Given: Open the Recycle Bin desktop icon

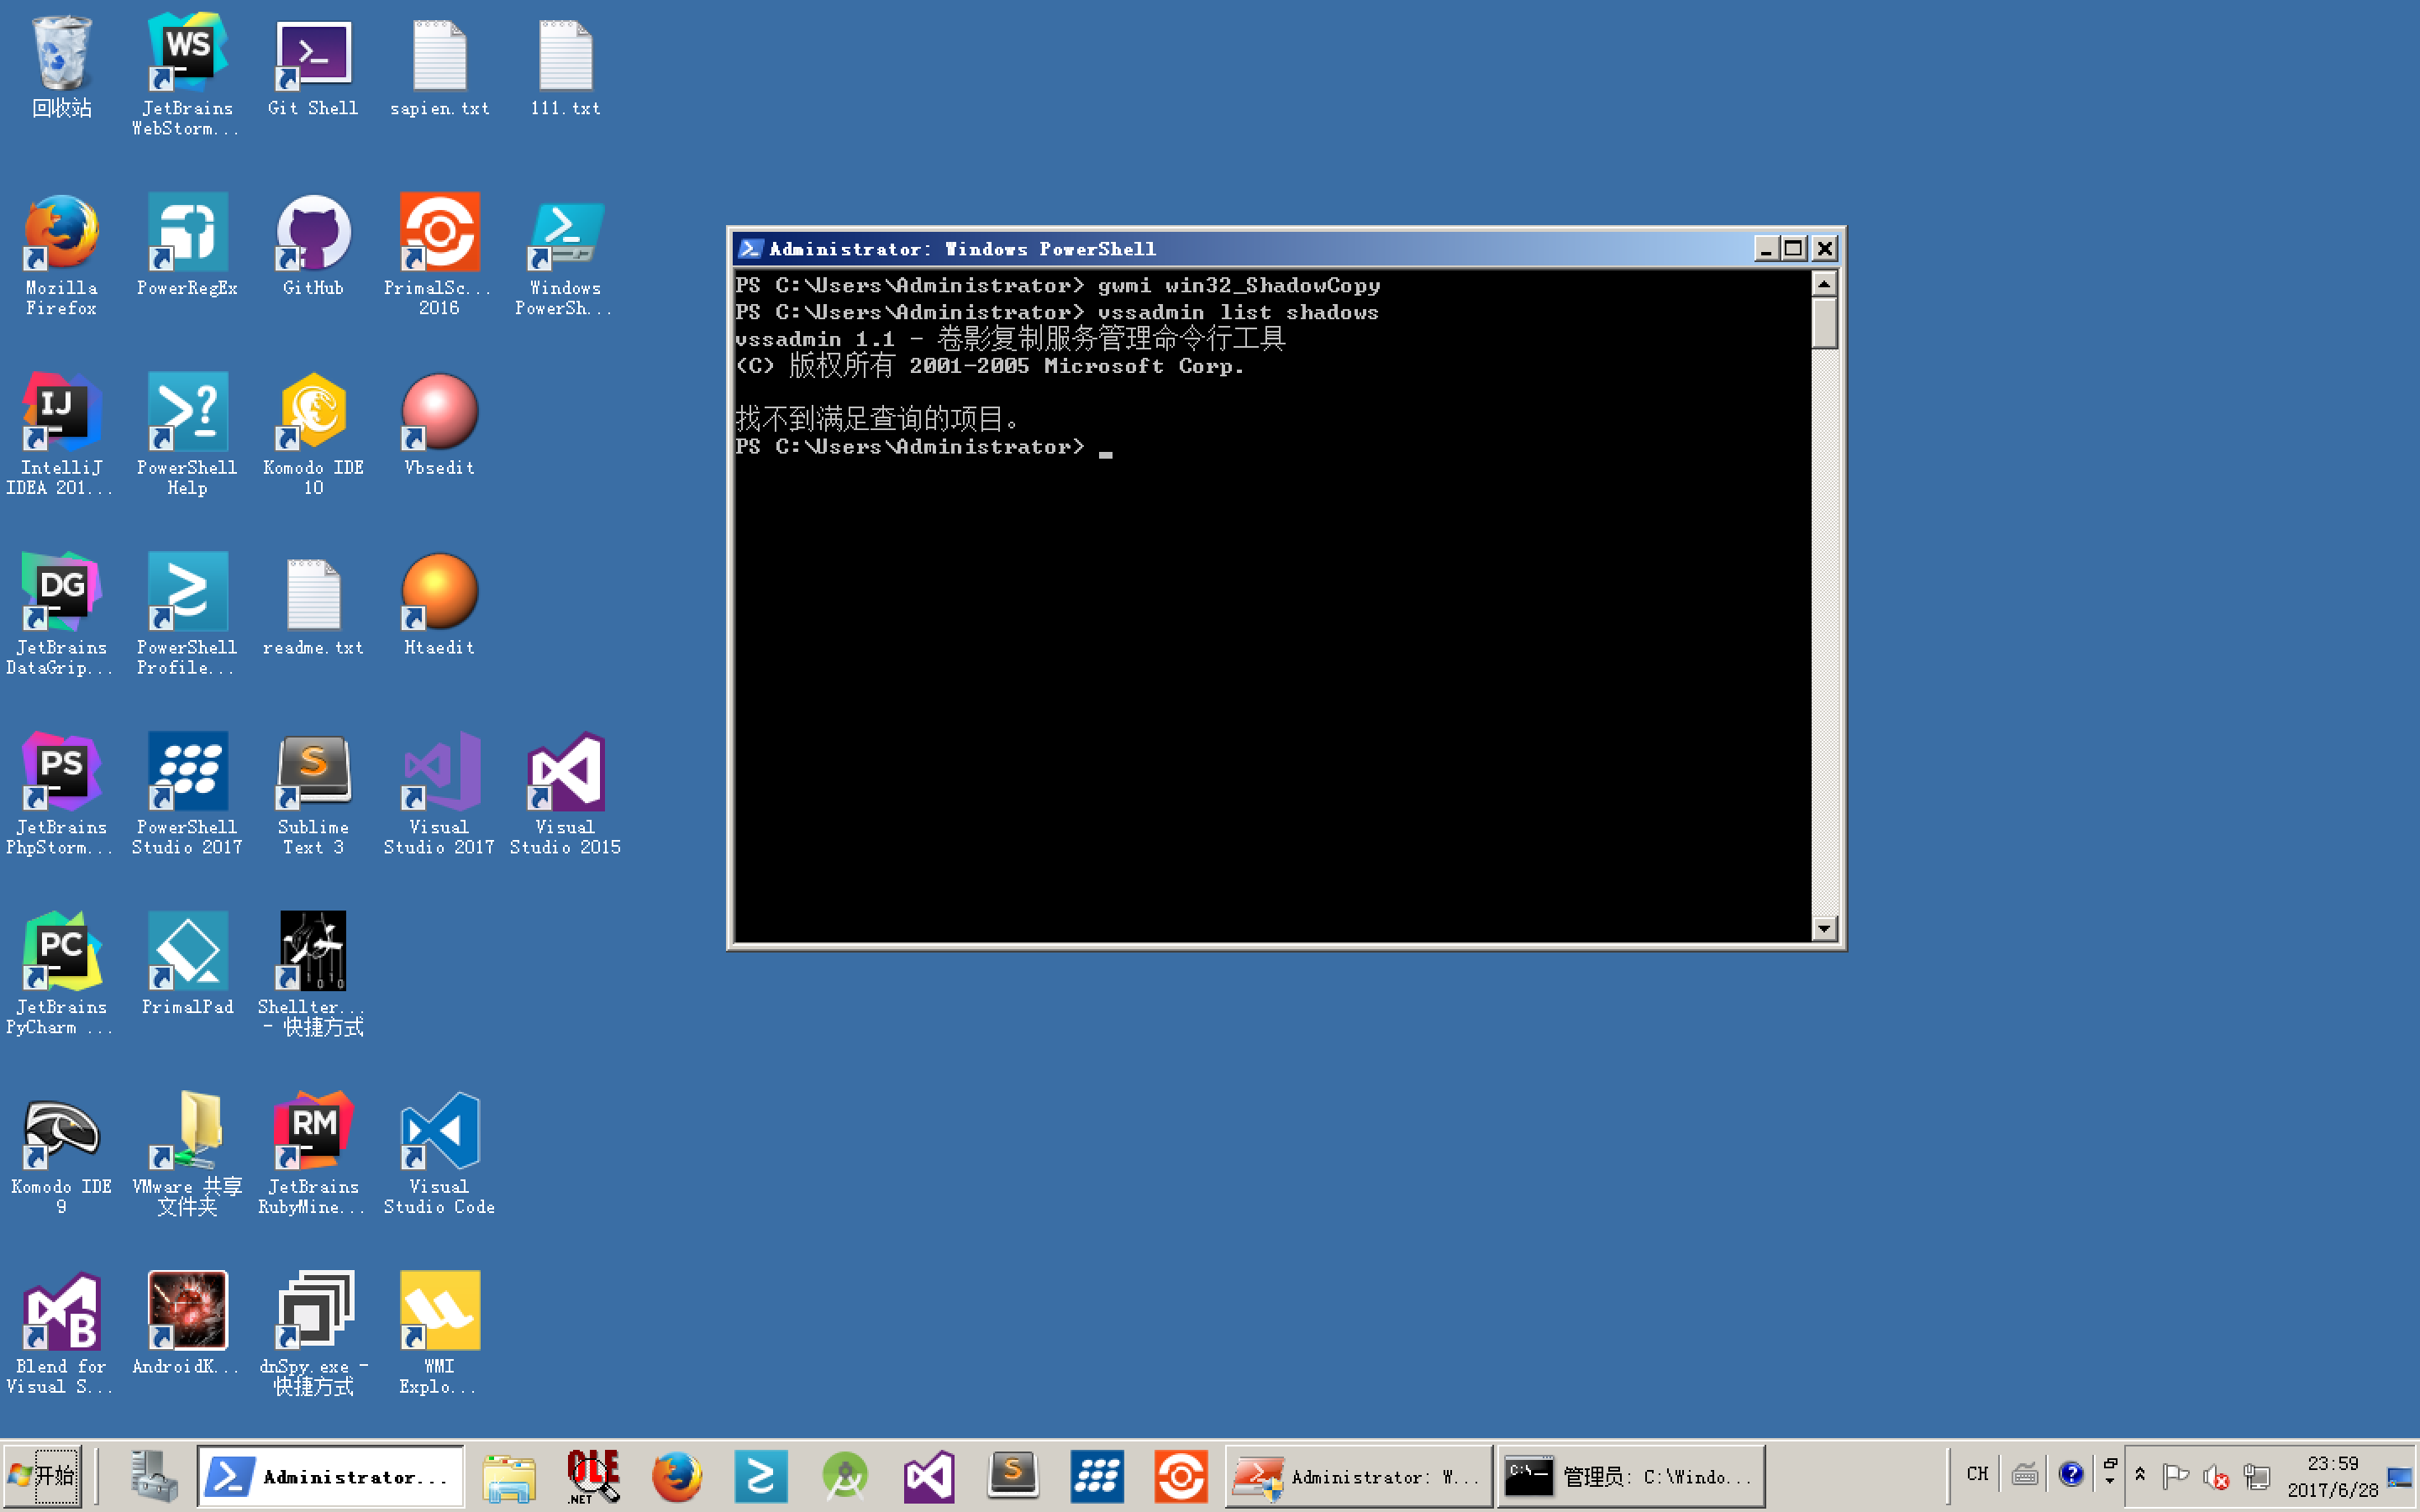Looking at the screenshot, I should [62, 67].
